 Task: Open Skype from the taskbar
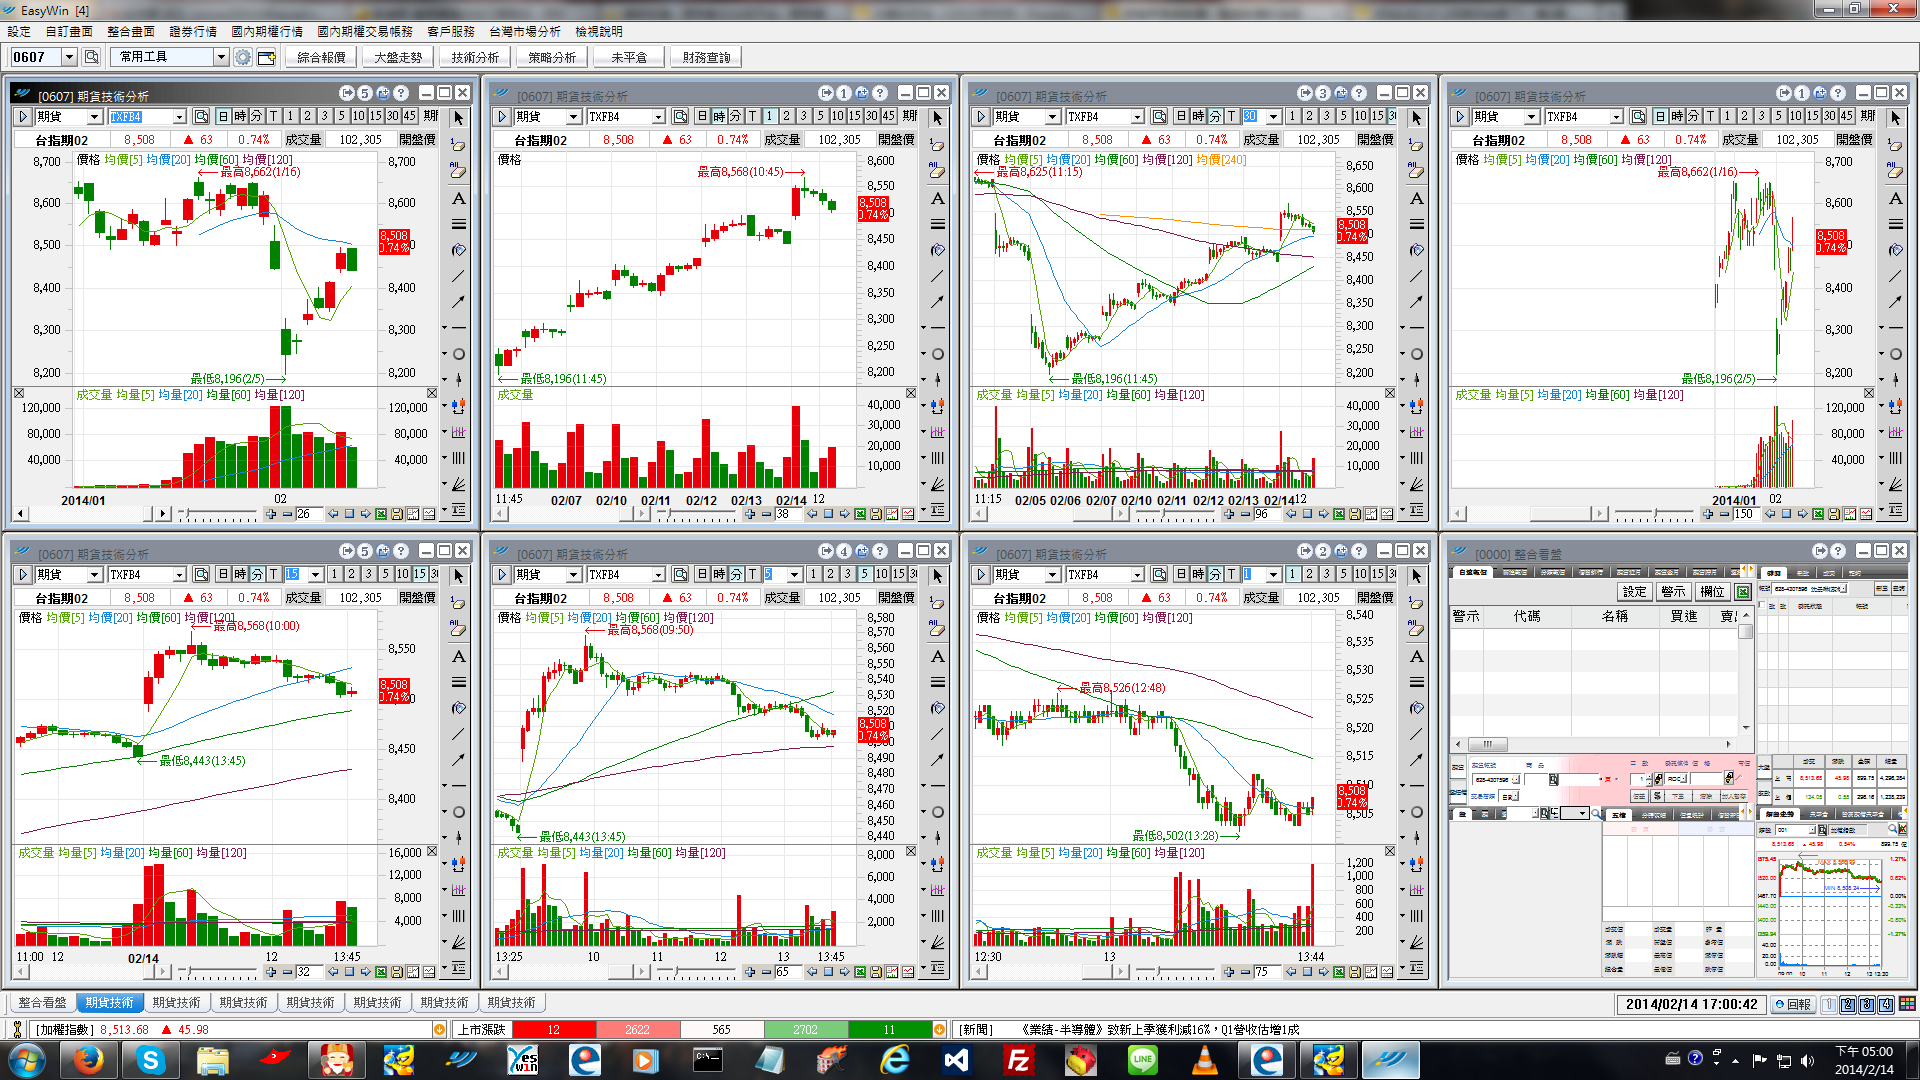coord(151,1059)
